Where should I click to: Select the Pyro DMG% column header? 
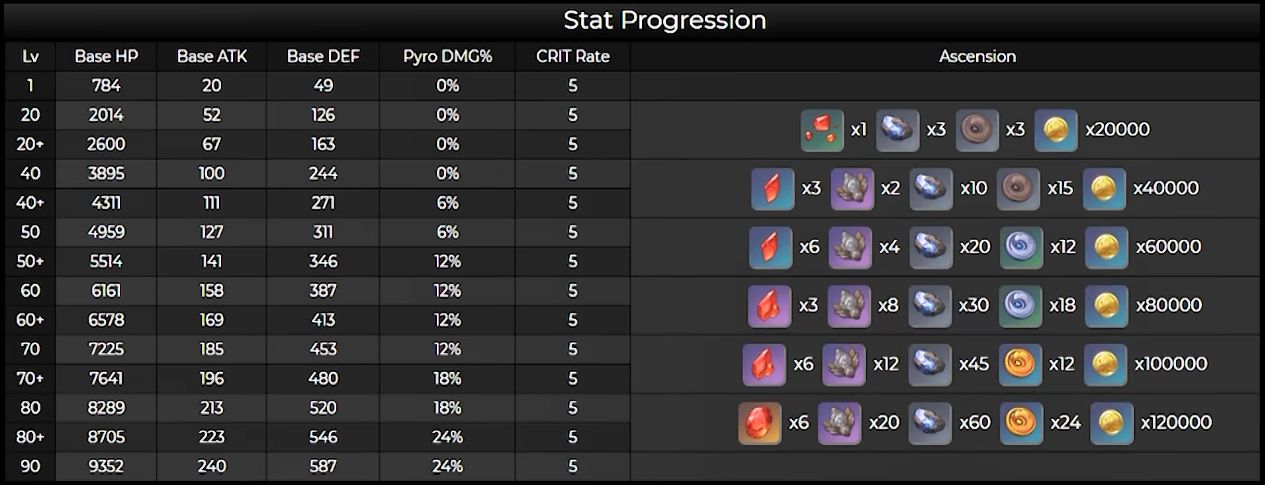[447, 57]
